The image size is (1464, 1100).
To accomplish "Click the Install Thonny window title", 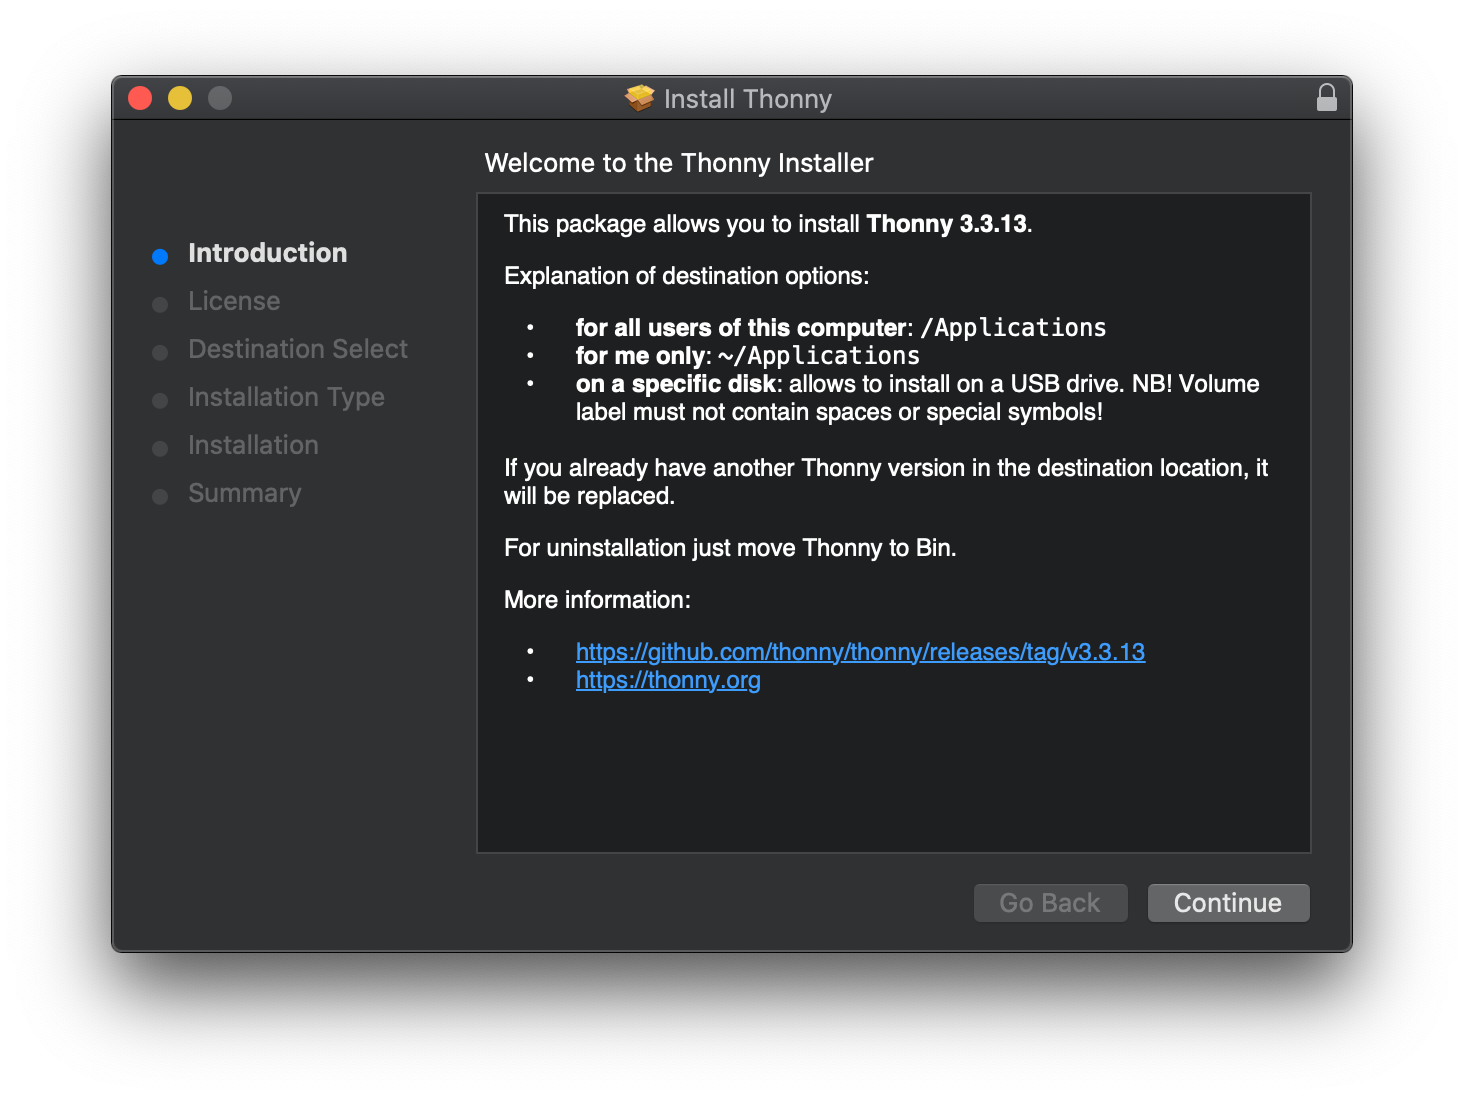I will 747,99.
